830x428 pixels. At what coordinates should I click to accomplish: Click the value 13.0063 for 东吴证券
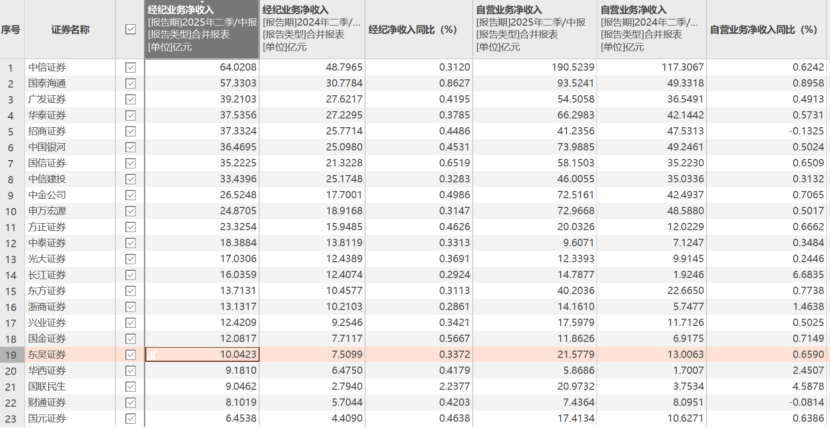coord(683,354)
